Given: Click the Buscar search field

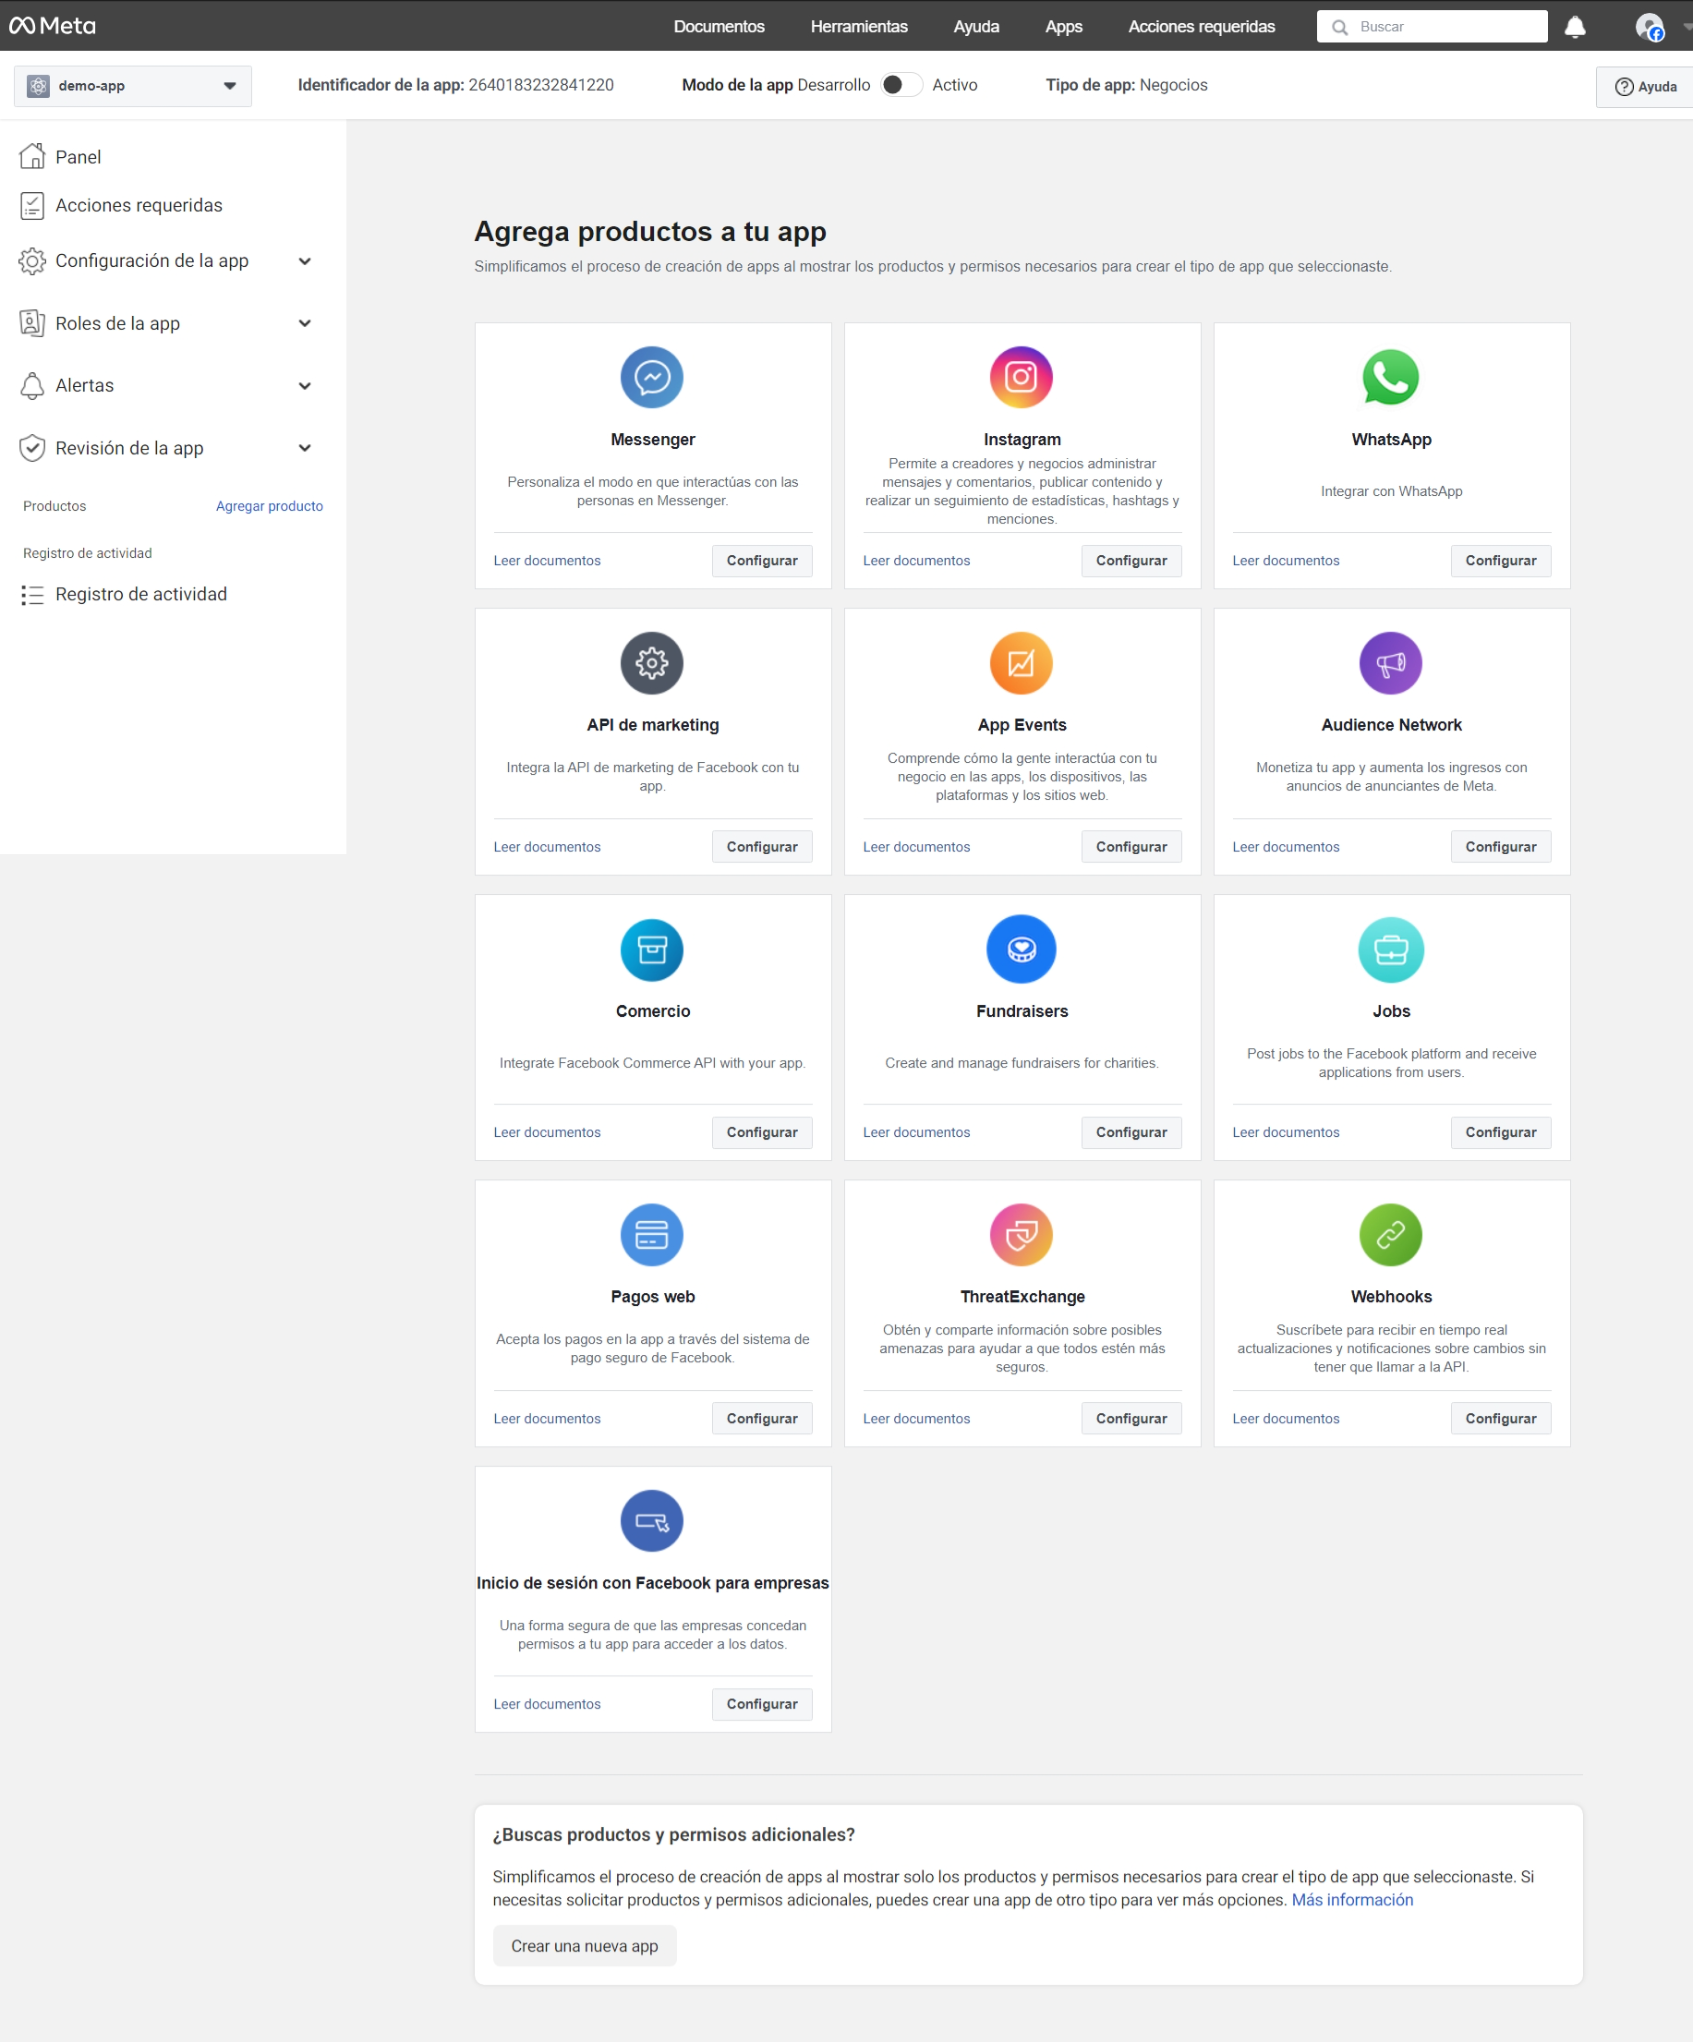Looking at the screenshot, I should point(1440,27).
